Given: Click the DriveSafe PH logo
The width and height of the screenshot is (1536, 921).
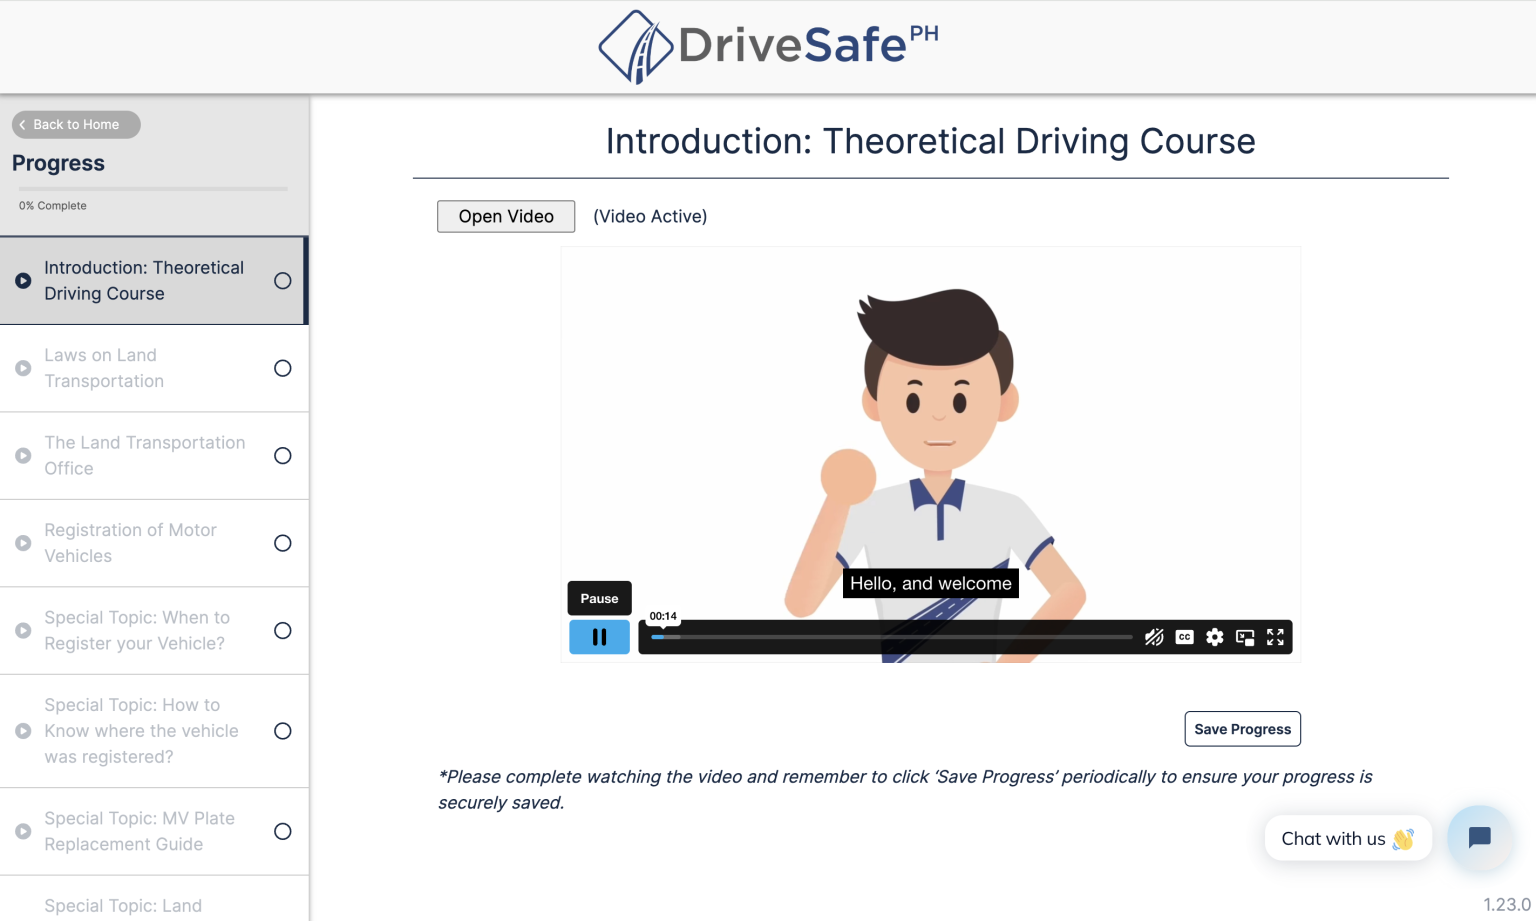Looking at the screenshot, I should tap(767, 45).
